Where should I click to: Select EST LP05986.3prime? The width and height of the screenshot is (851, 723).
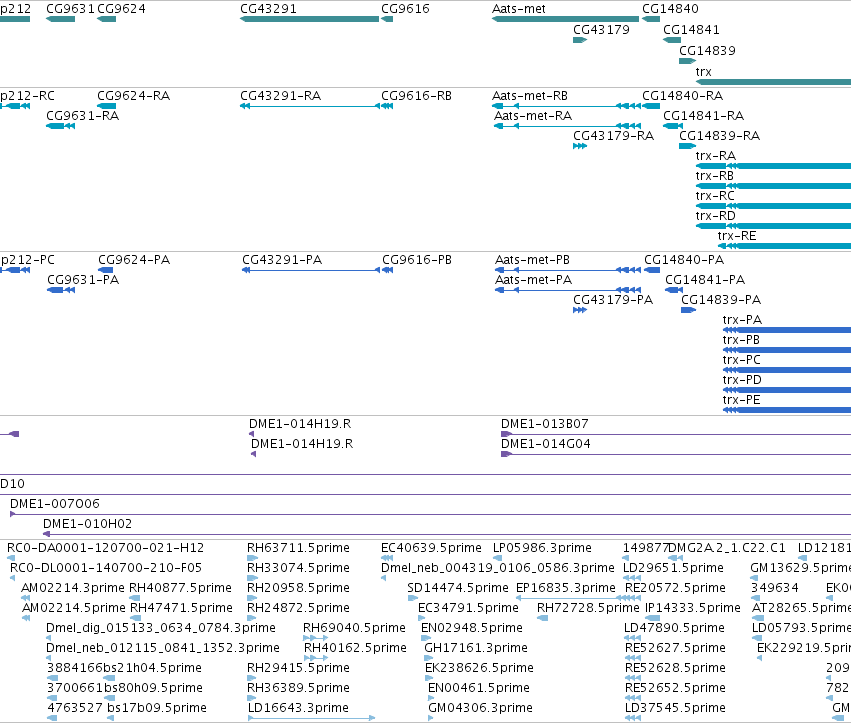[542, 548]
